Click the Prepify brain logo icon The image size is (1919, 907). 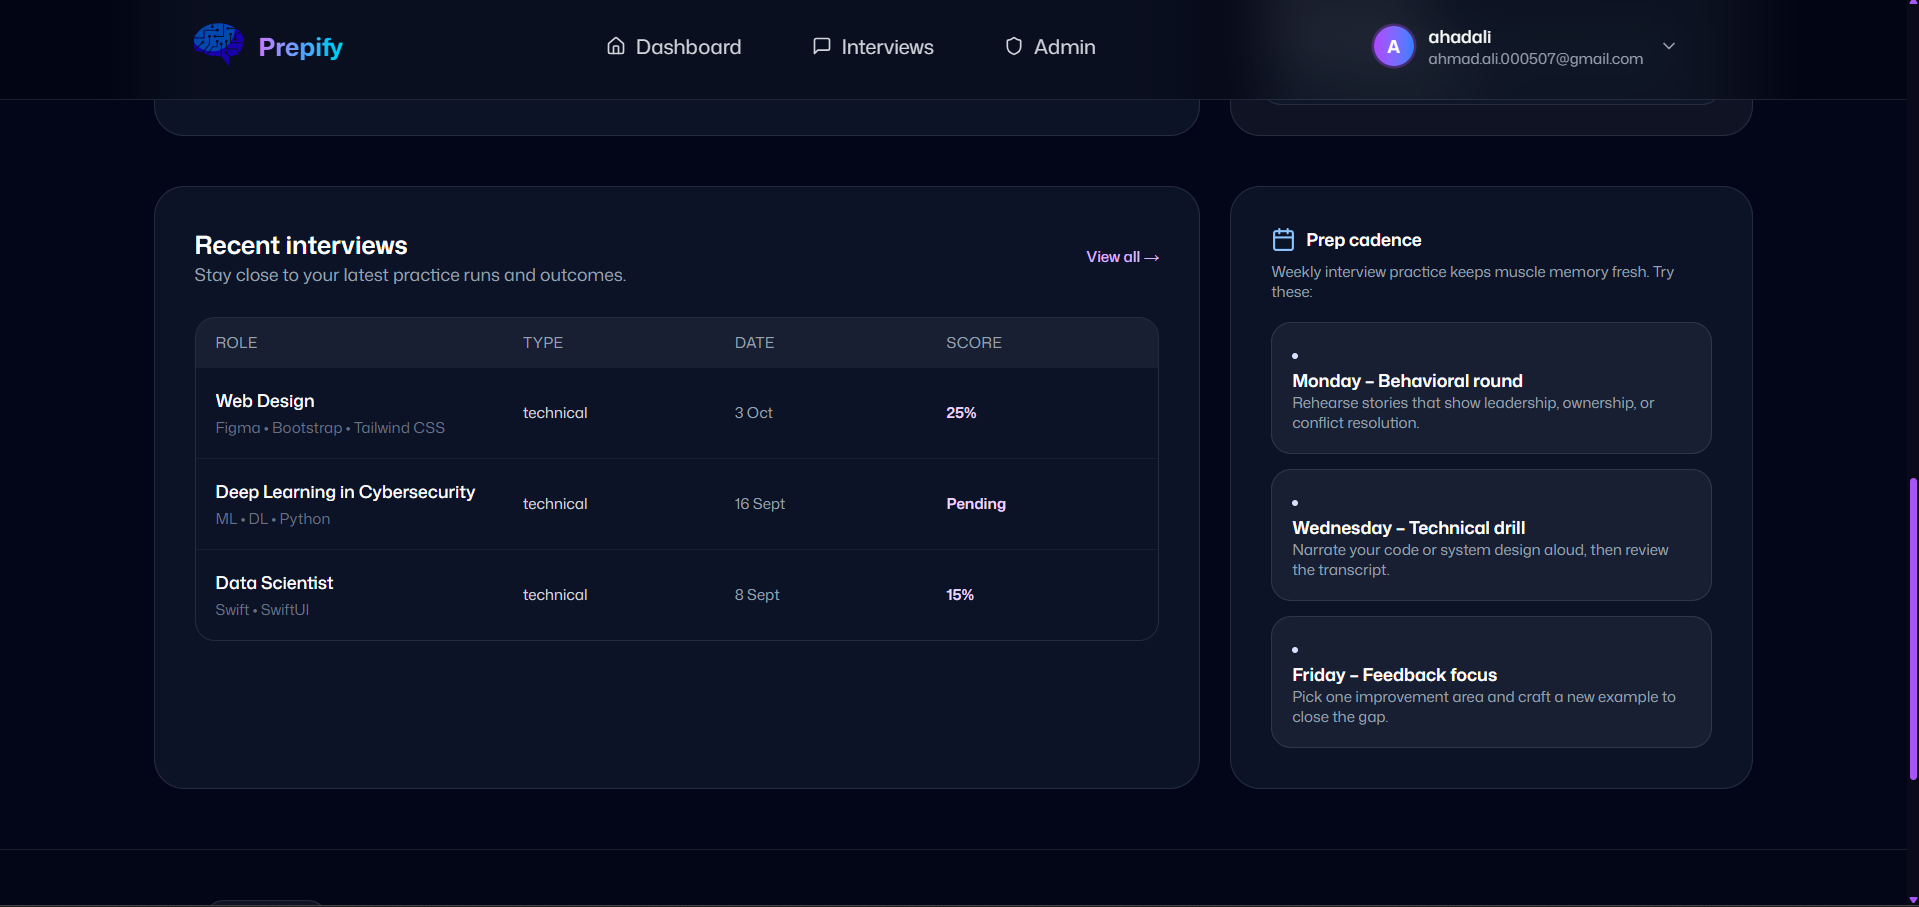pyautogui.click(x=218, y=44)
